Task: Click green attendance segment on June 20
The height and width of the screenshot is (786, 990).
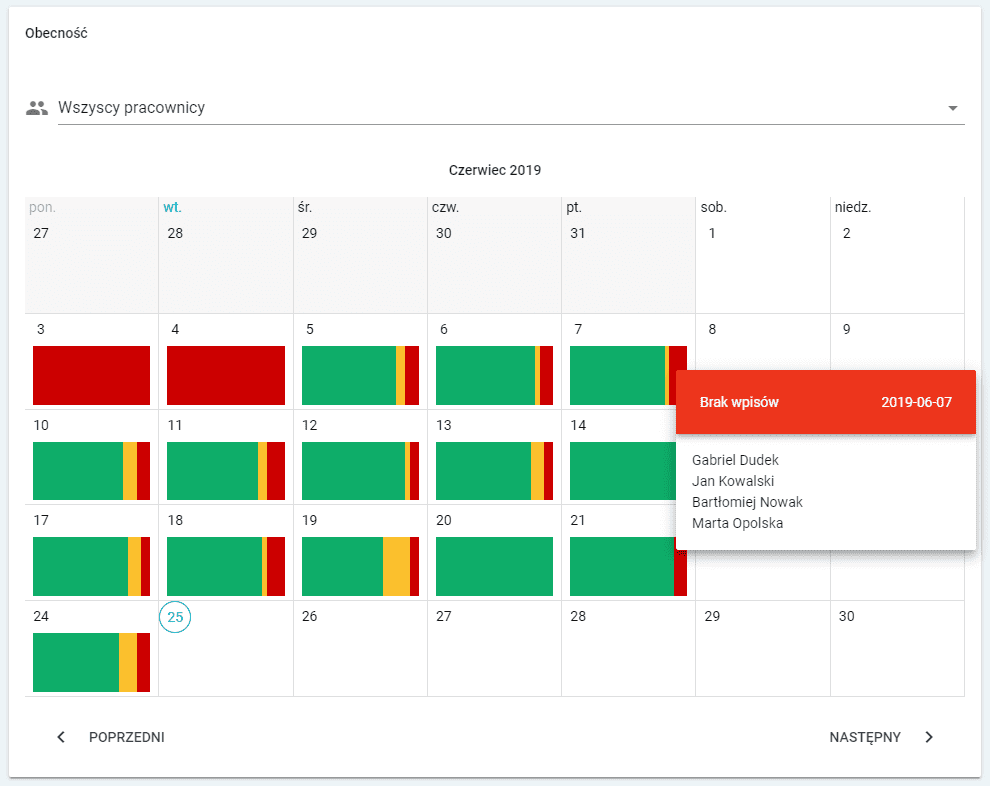Action: pyautogui.click(x=494, y=566)
